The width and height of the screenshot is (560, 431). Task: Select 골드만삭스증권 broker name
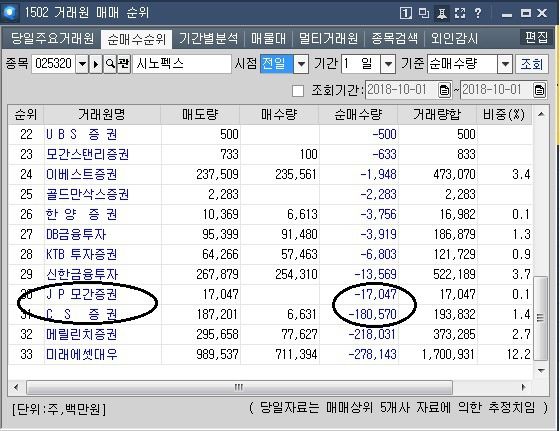pyautogui.click(x=88, y=195)
